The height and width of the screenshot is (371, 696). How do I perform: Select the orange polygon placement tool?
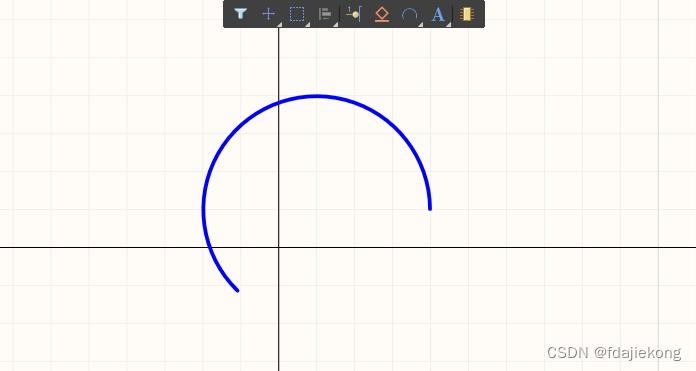tap(382, 14)
